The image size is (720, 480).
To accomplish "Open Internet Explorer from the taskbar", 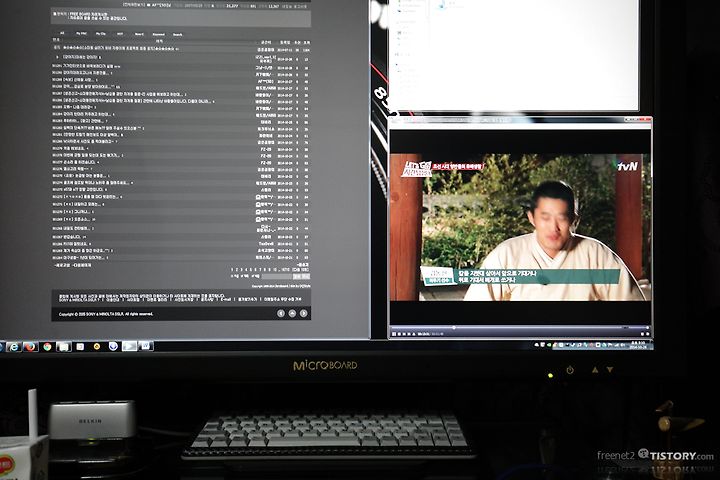I will point(14,347).
